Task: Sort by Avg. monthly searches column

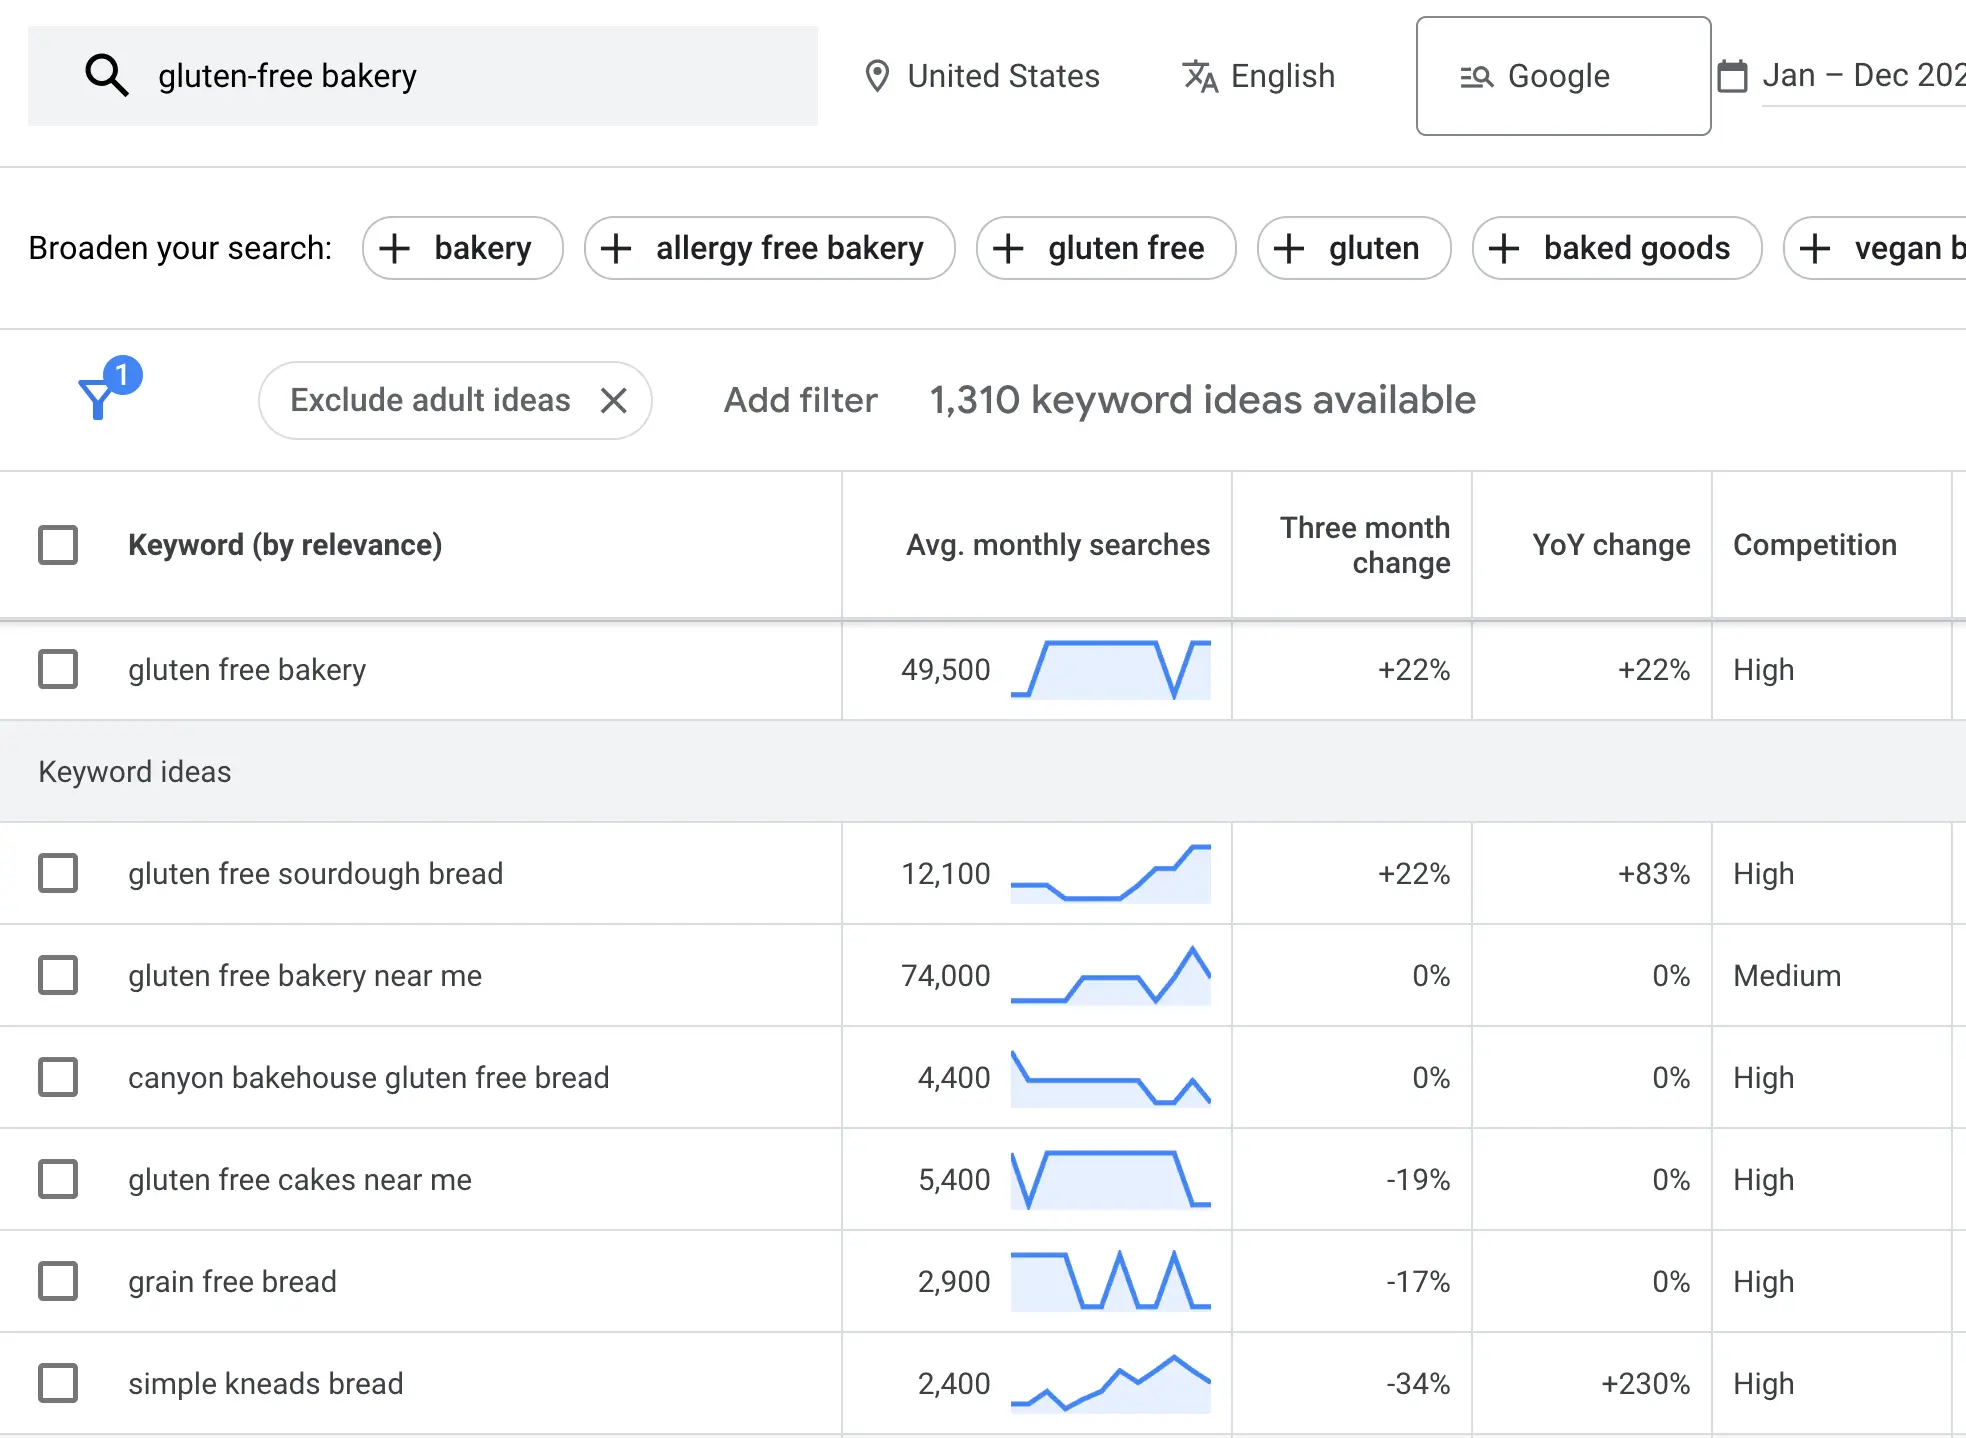Action: 1057,545
